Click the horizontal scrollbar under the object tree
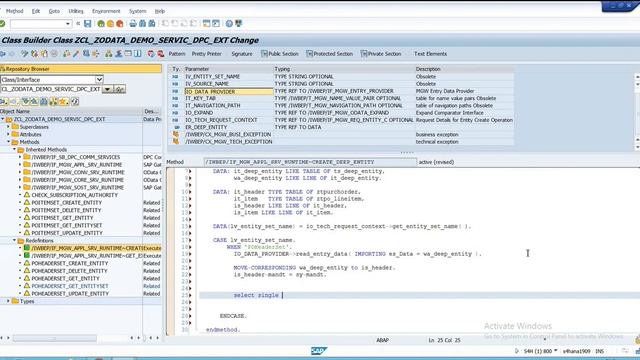Image resolution: width=640 pixels, height=360 pixels. tap(55, 338)
